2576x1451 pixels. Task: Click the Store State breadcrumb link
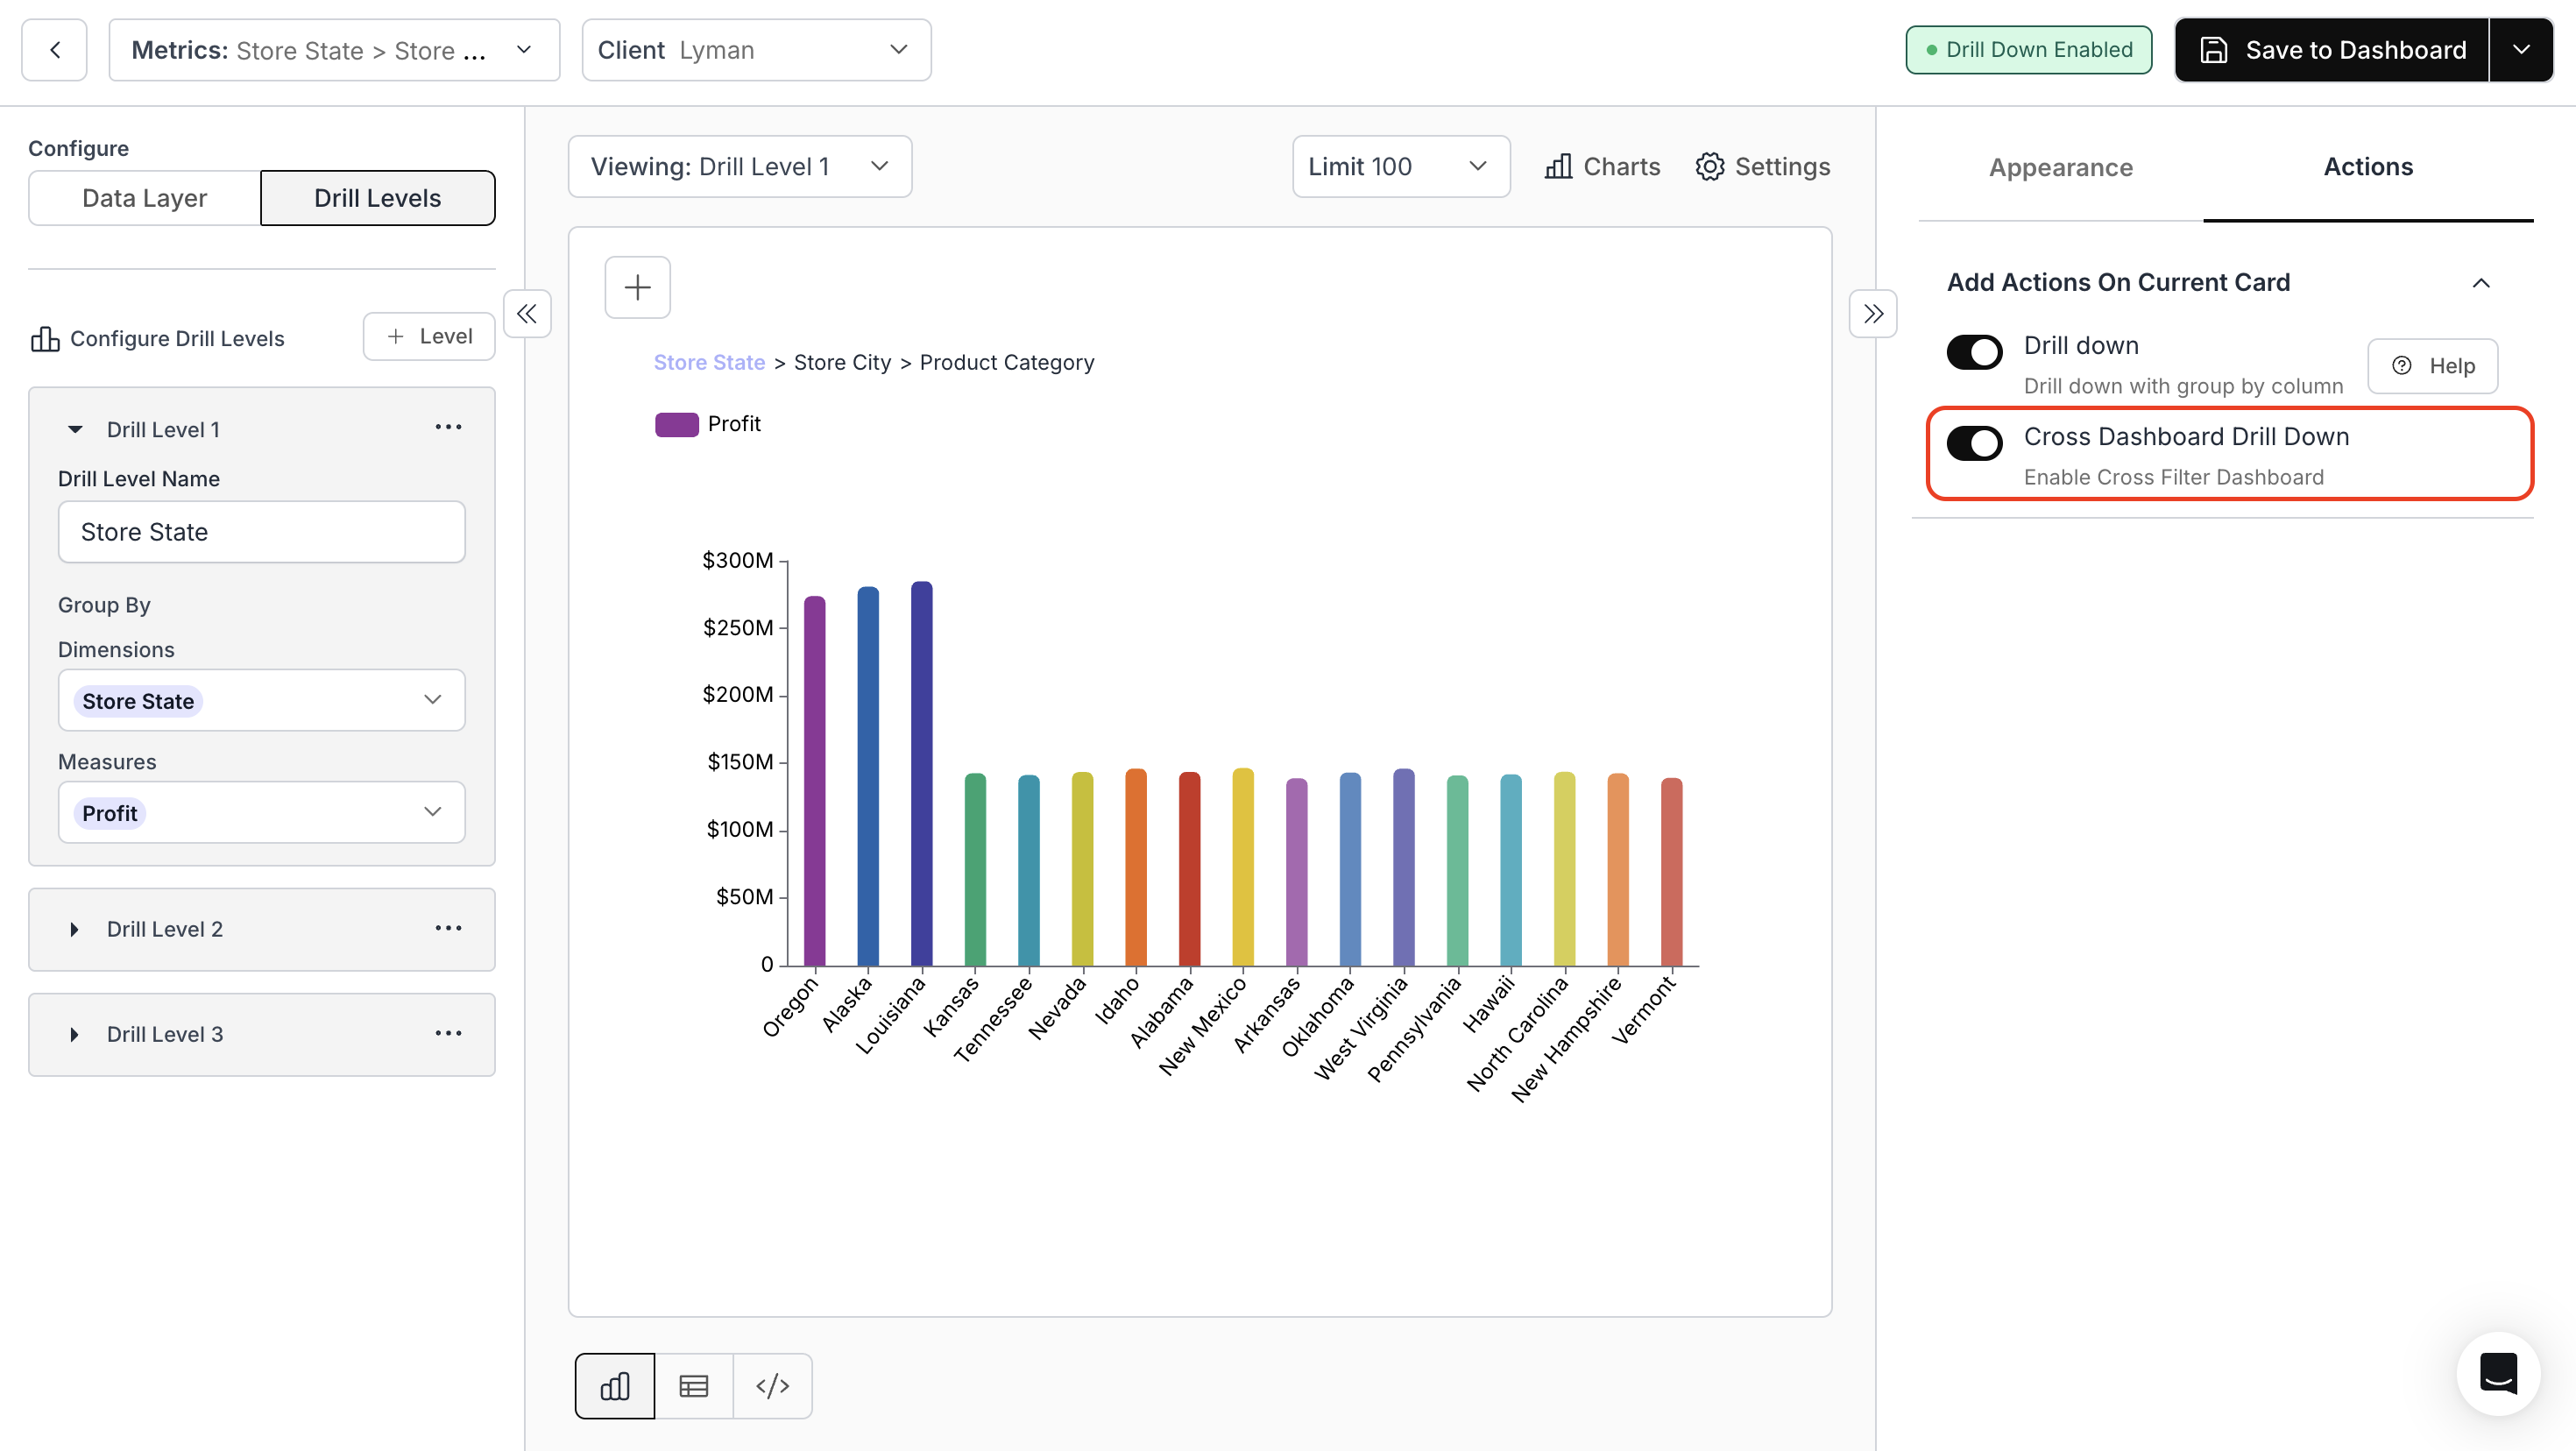[709, 362]
